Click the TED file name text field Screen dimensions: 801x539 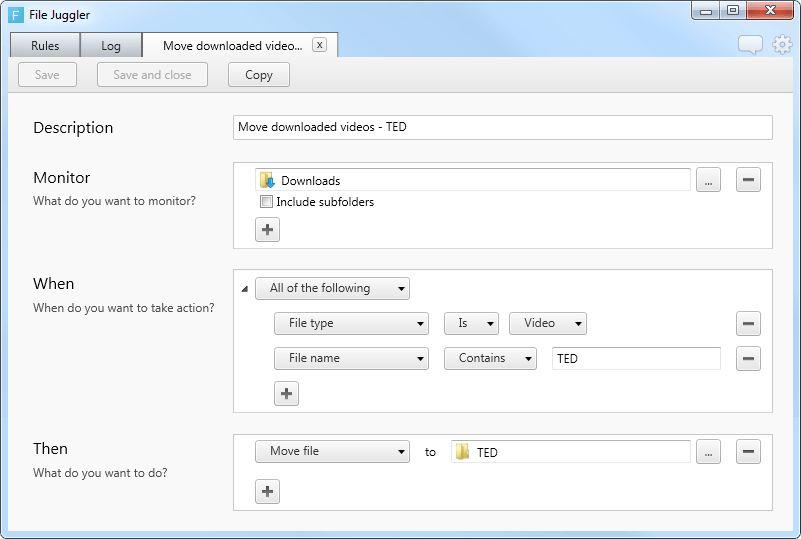pyautogui.click(x=636, y=358)
